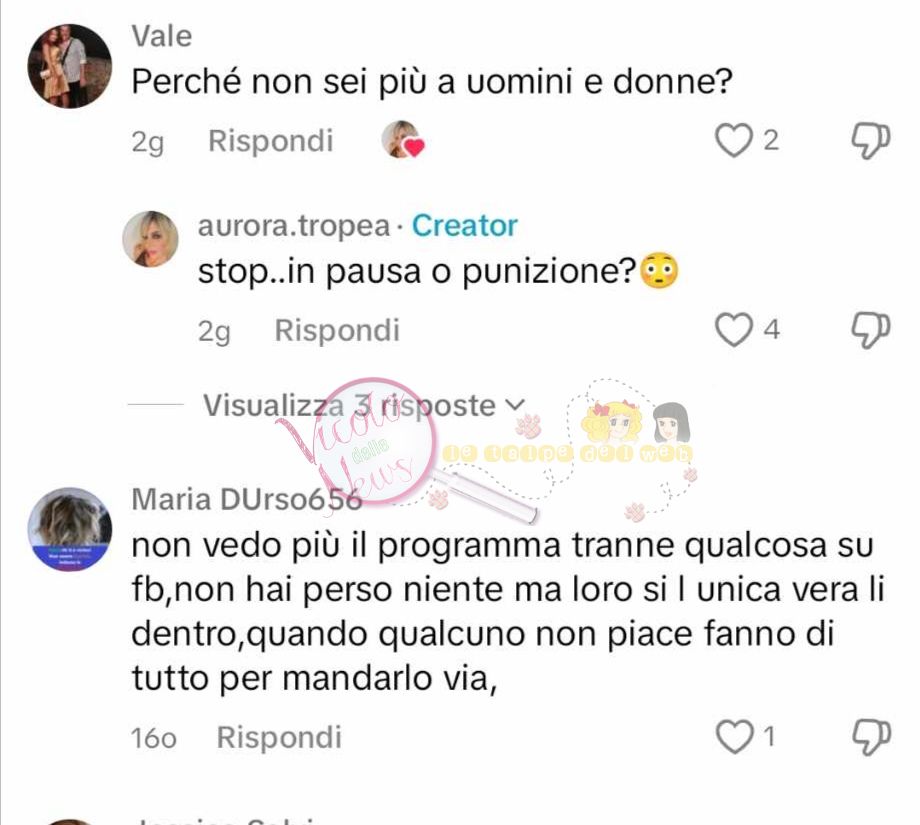The image size is (920, 825).
Task: Dislike aurora.tropea's reply with thumbs-down icon
Action: tap(871, 330)
